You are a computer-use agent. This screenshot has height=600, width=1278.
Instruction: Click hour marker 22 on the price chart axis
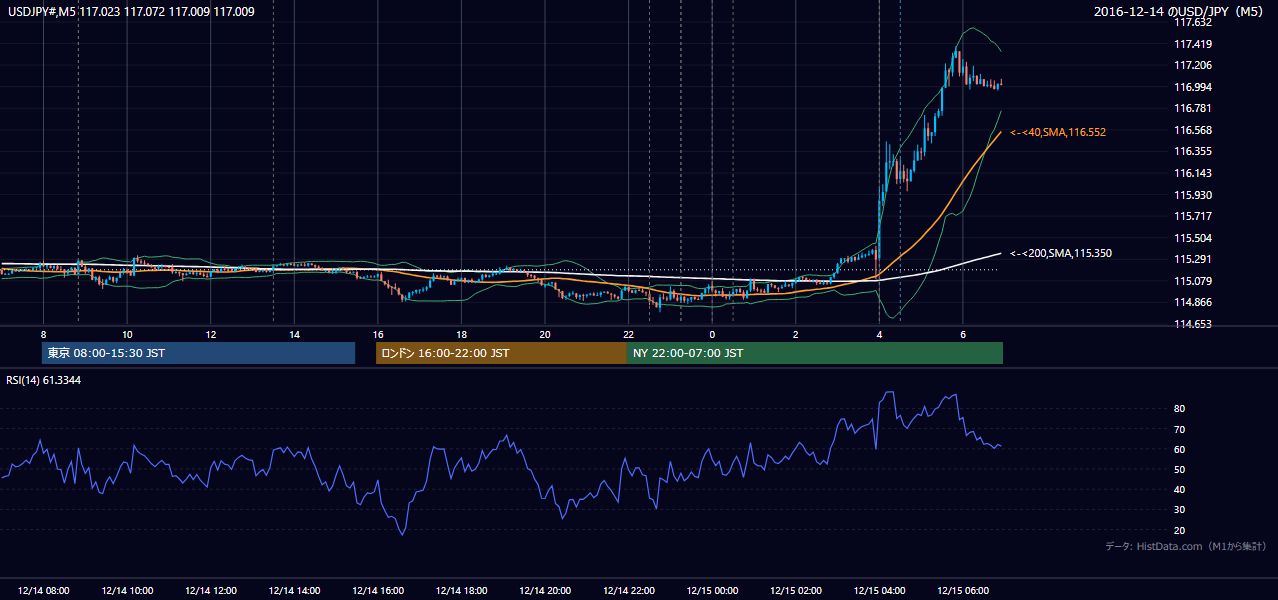(629, 334)
